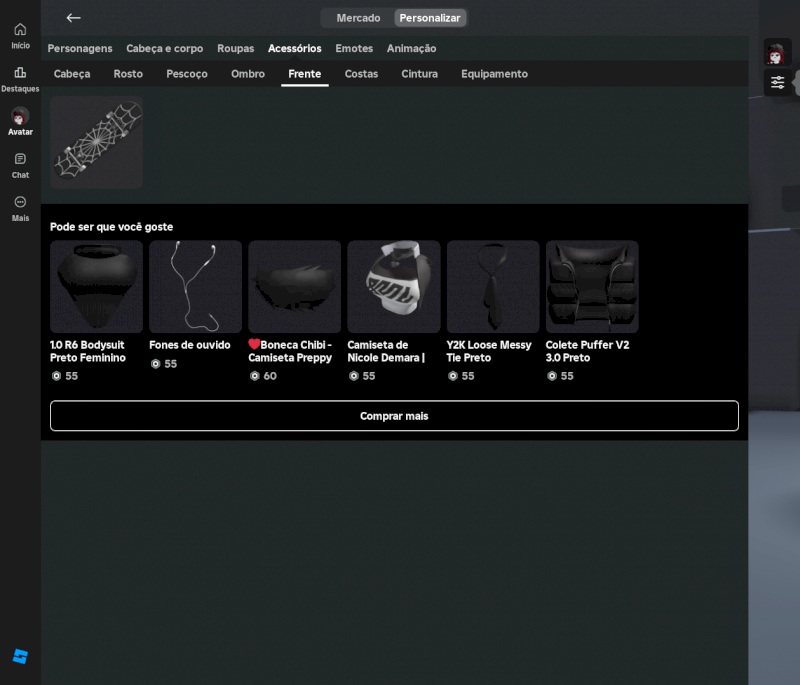Open the Mais more options icon
The height and width of the screenshot is (685, 800).
click(x=20, y=207)
